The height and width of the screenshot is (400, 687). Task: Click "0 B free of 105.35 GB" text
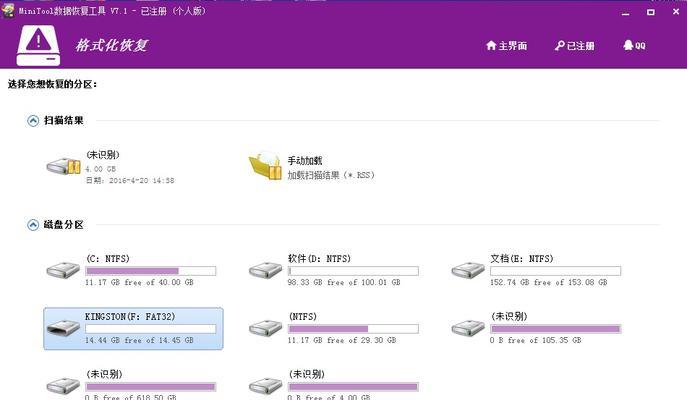tap(536, 340)
